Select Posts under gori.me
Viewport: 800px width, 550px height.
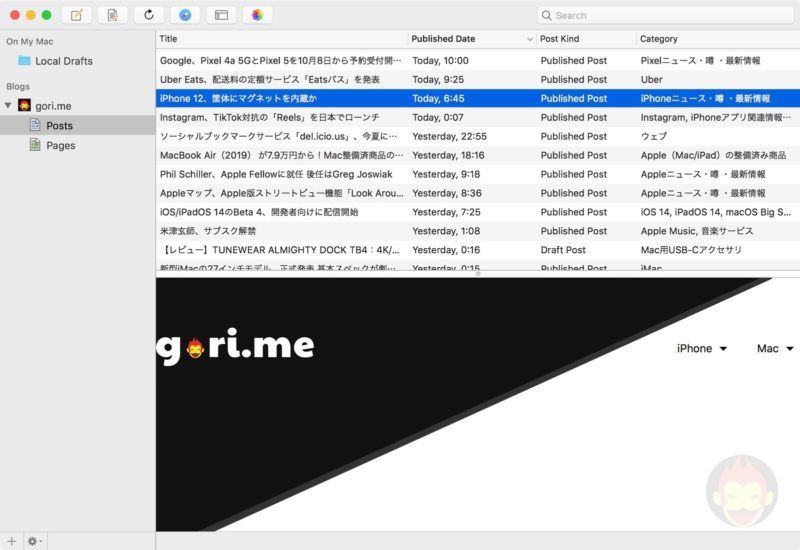tap(59, 125)
